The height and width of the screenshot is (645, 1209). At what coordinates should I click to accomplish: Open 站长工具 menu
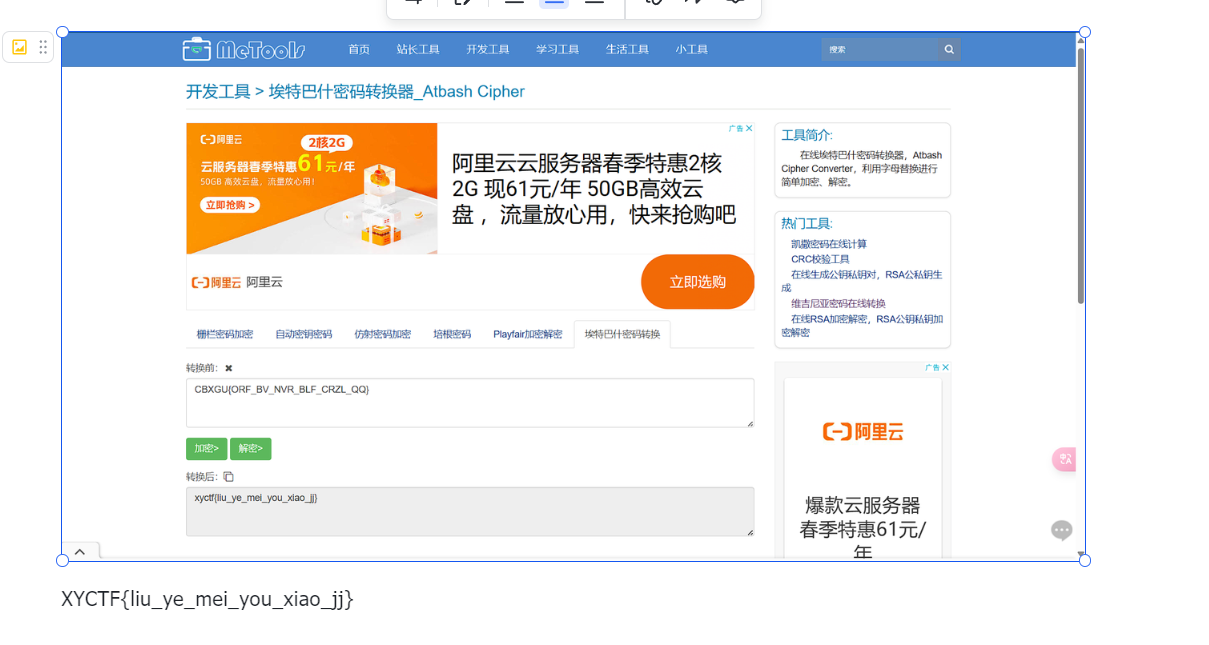[x=418, y=49]
